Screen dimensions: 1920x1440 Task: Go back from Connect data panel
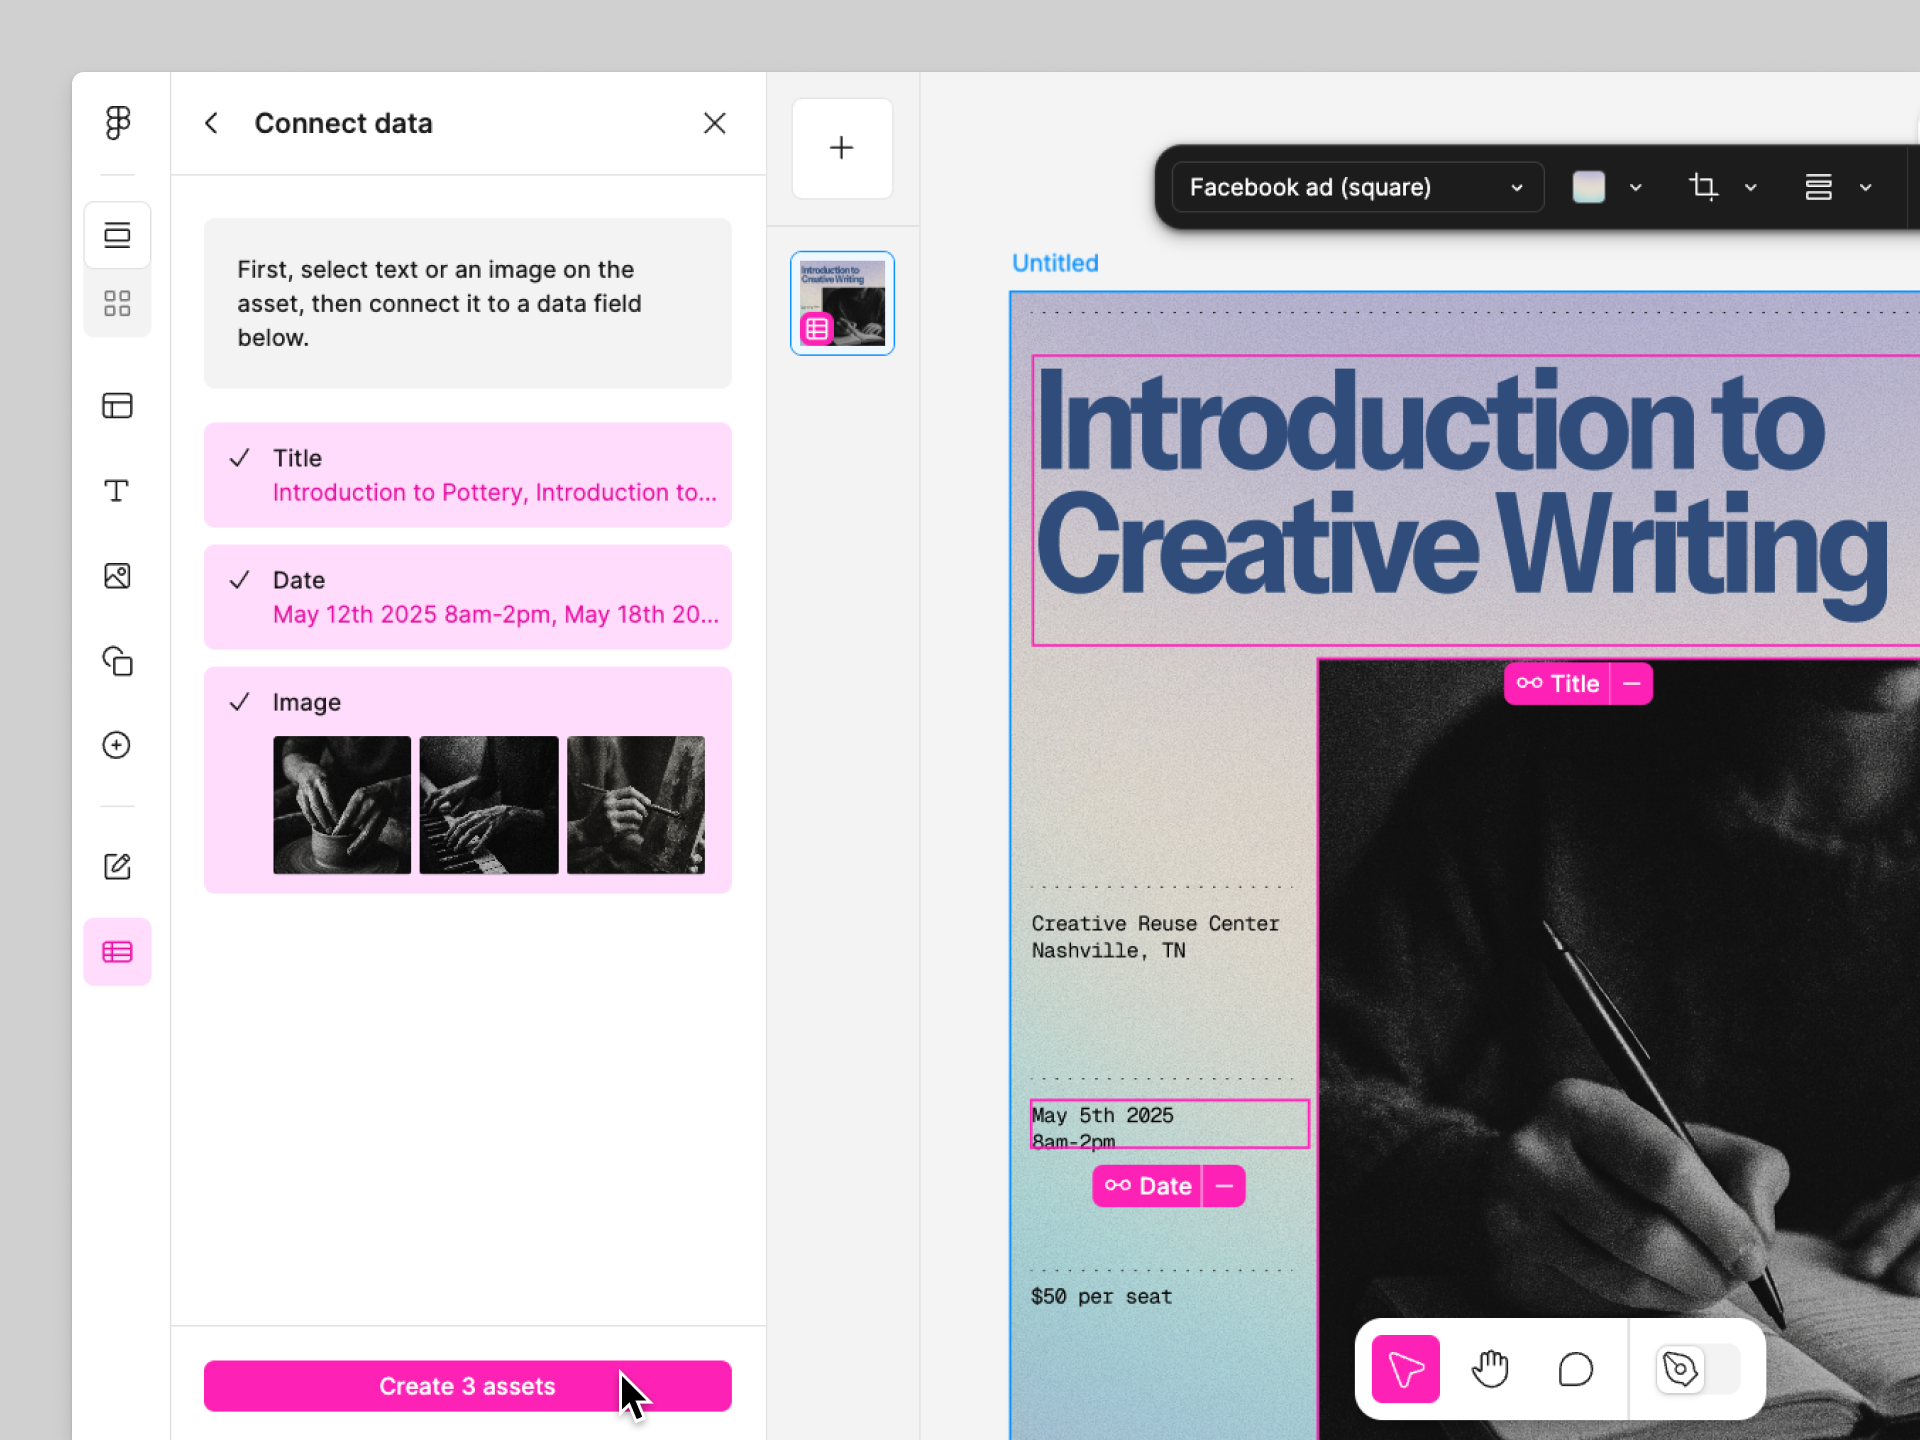[211, 122]
